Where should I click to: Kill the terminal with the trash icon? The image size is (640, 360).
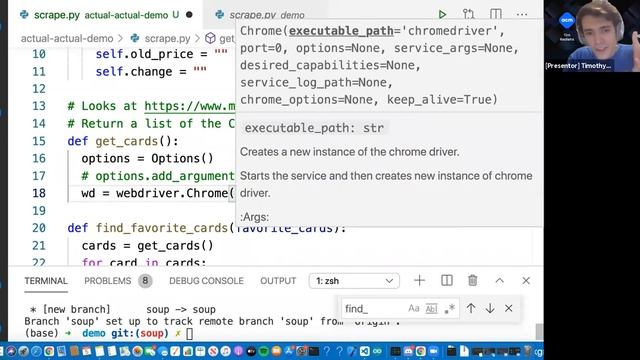[x=473, y=281]
